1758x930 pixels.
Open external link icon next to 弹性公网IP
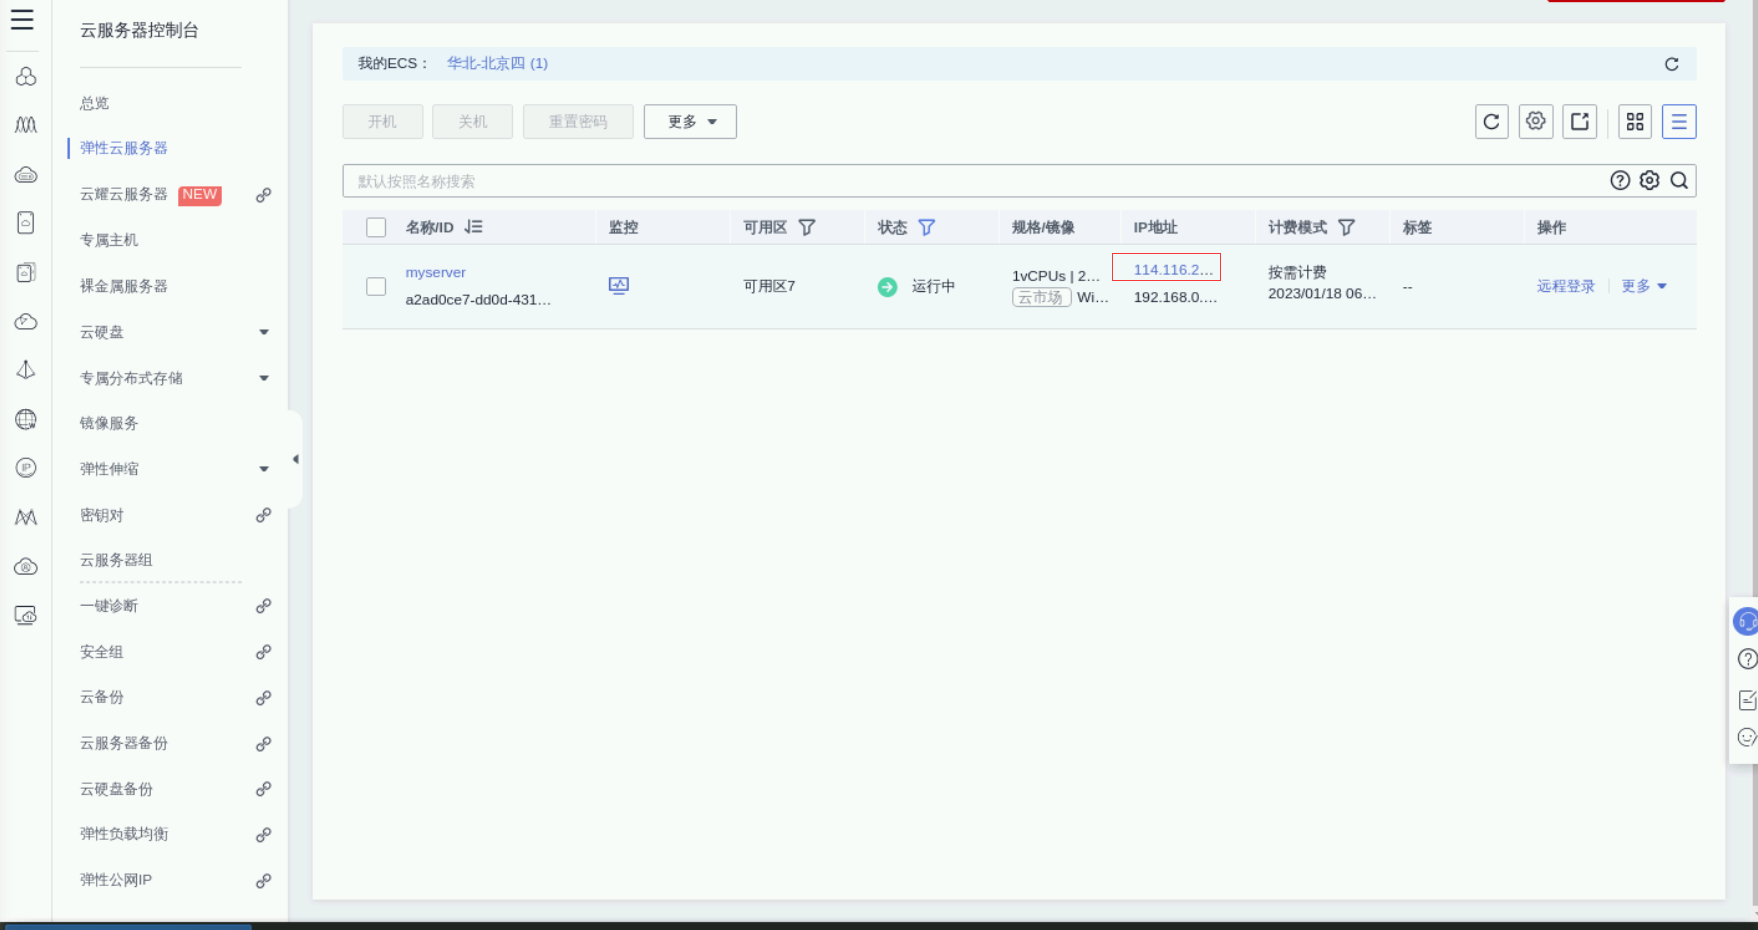(x=263, y=881)
